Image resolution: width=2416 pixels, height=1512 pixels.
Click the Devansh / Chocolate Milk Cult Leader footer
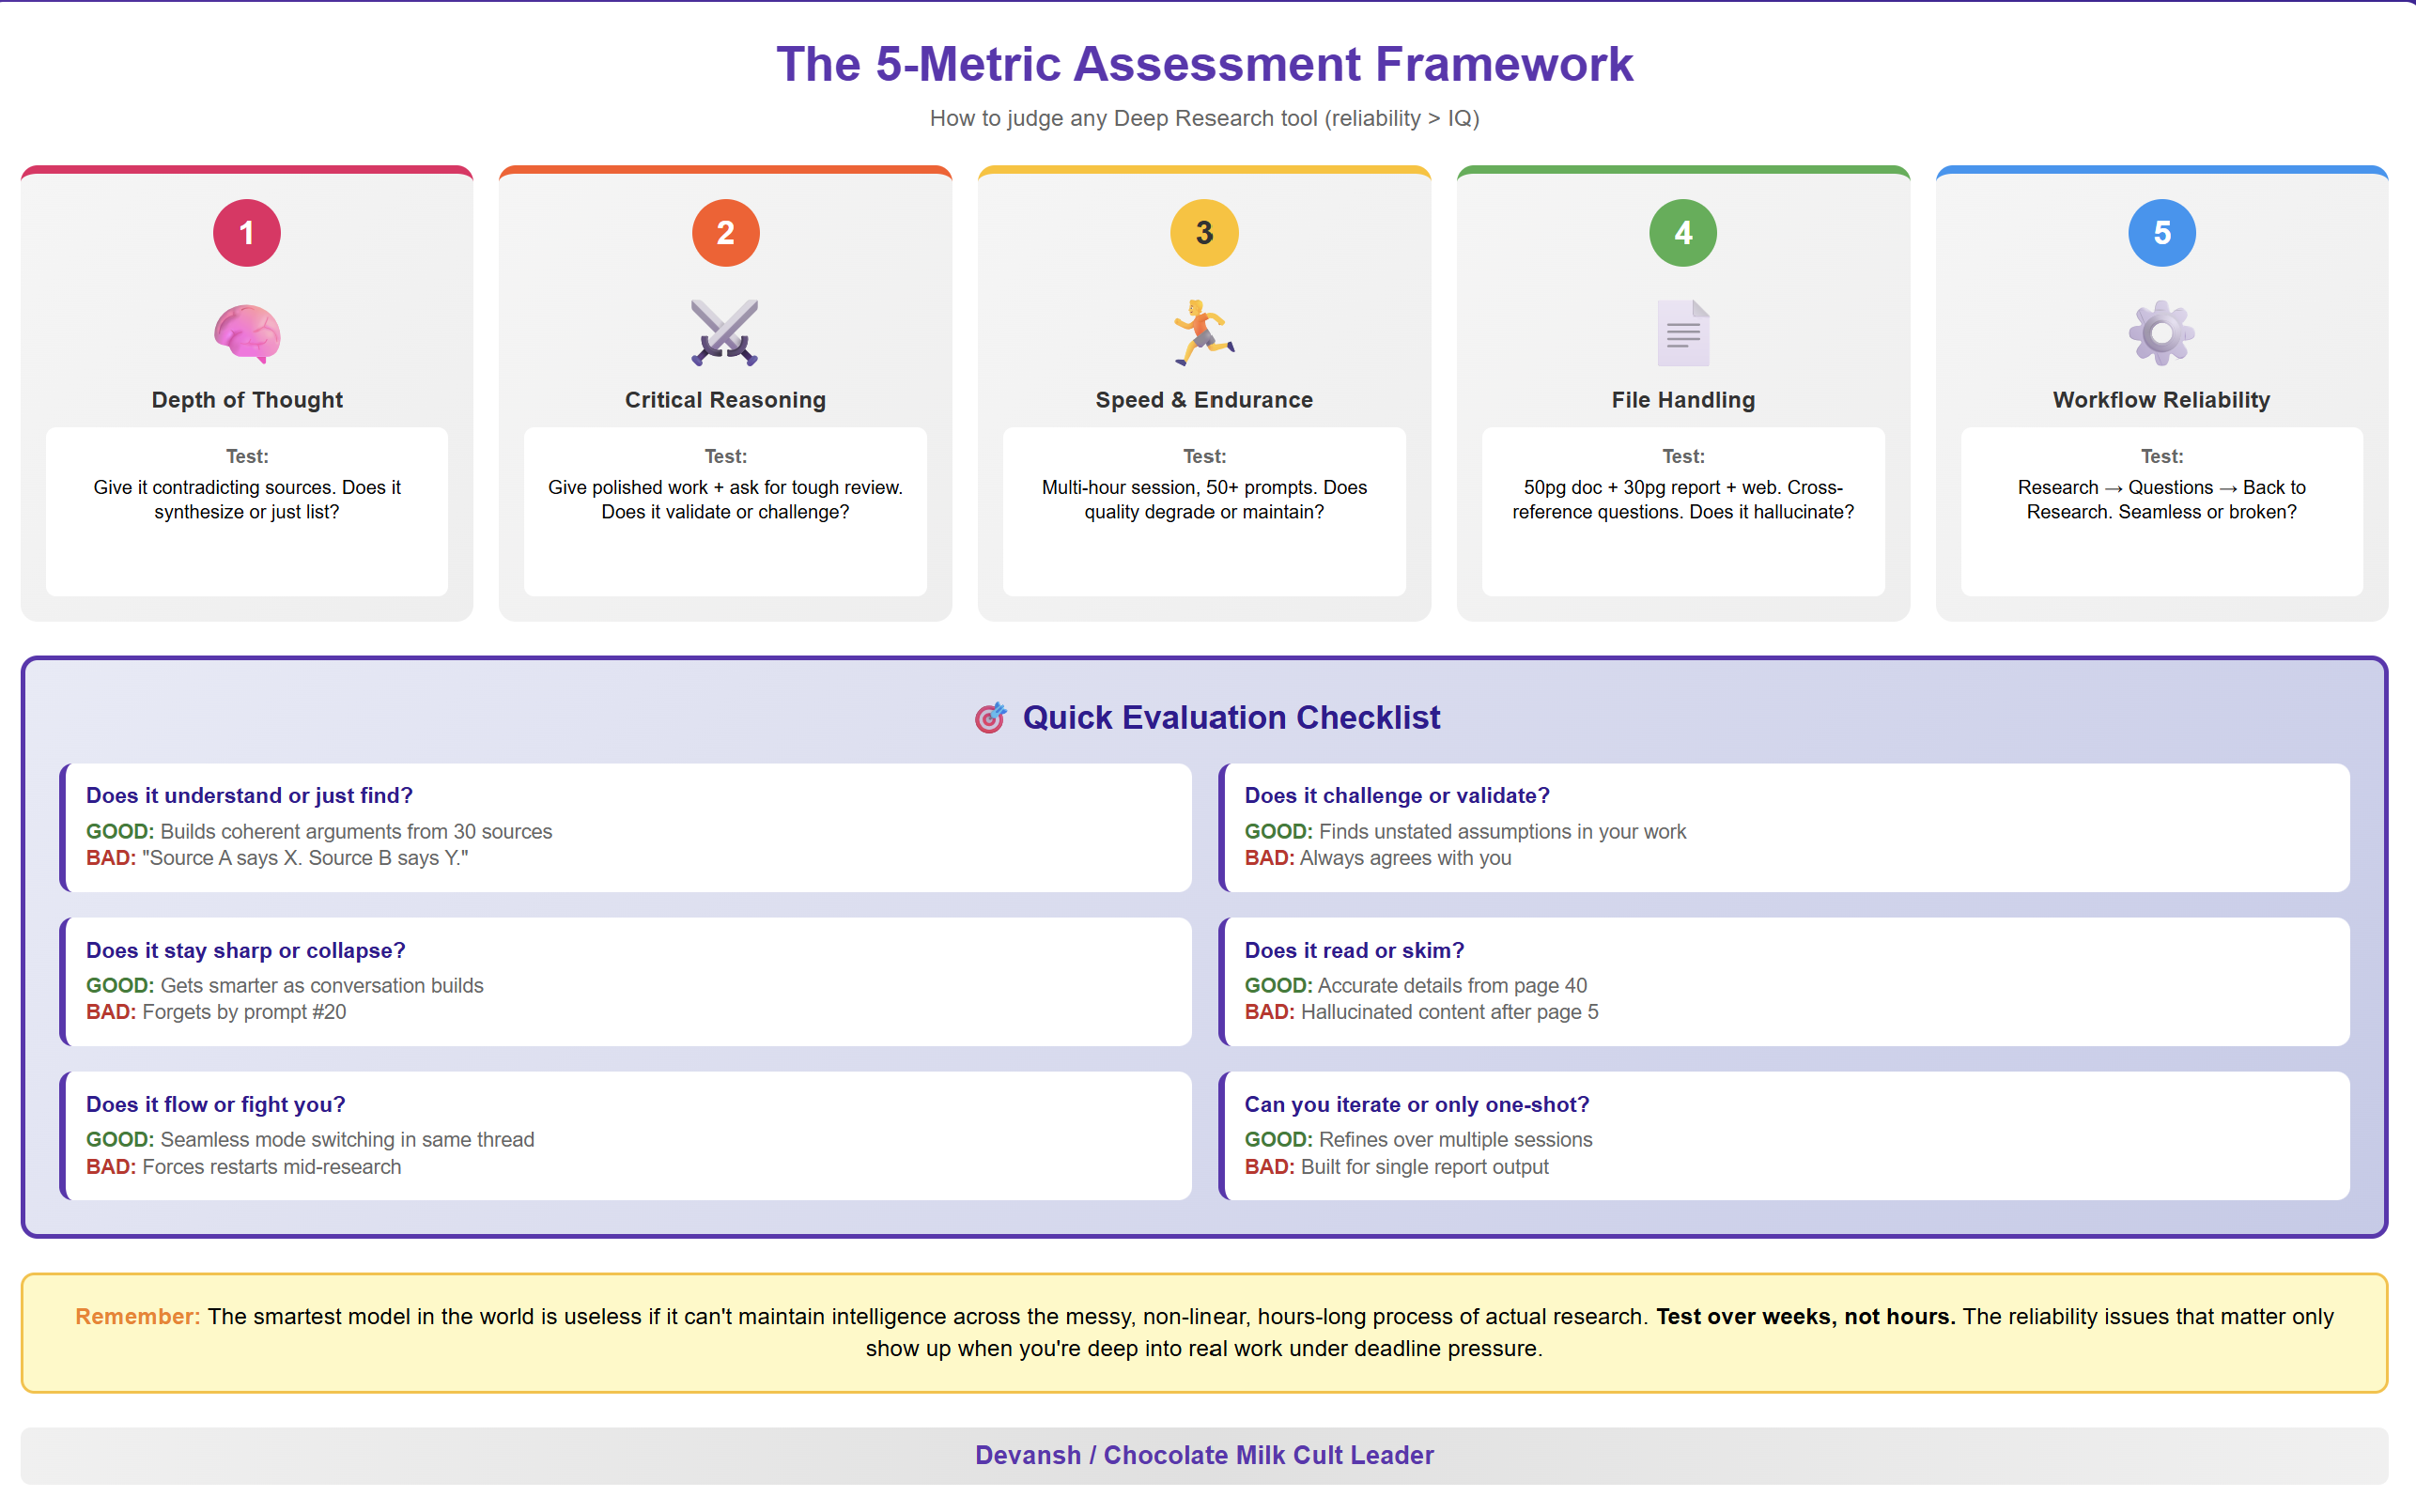coord(1204,1455)
